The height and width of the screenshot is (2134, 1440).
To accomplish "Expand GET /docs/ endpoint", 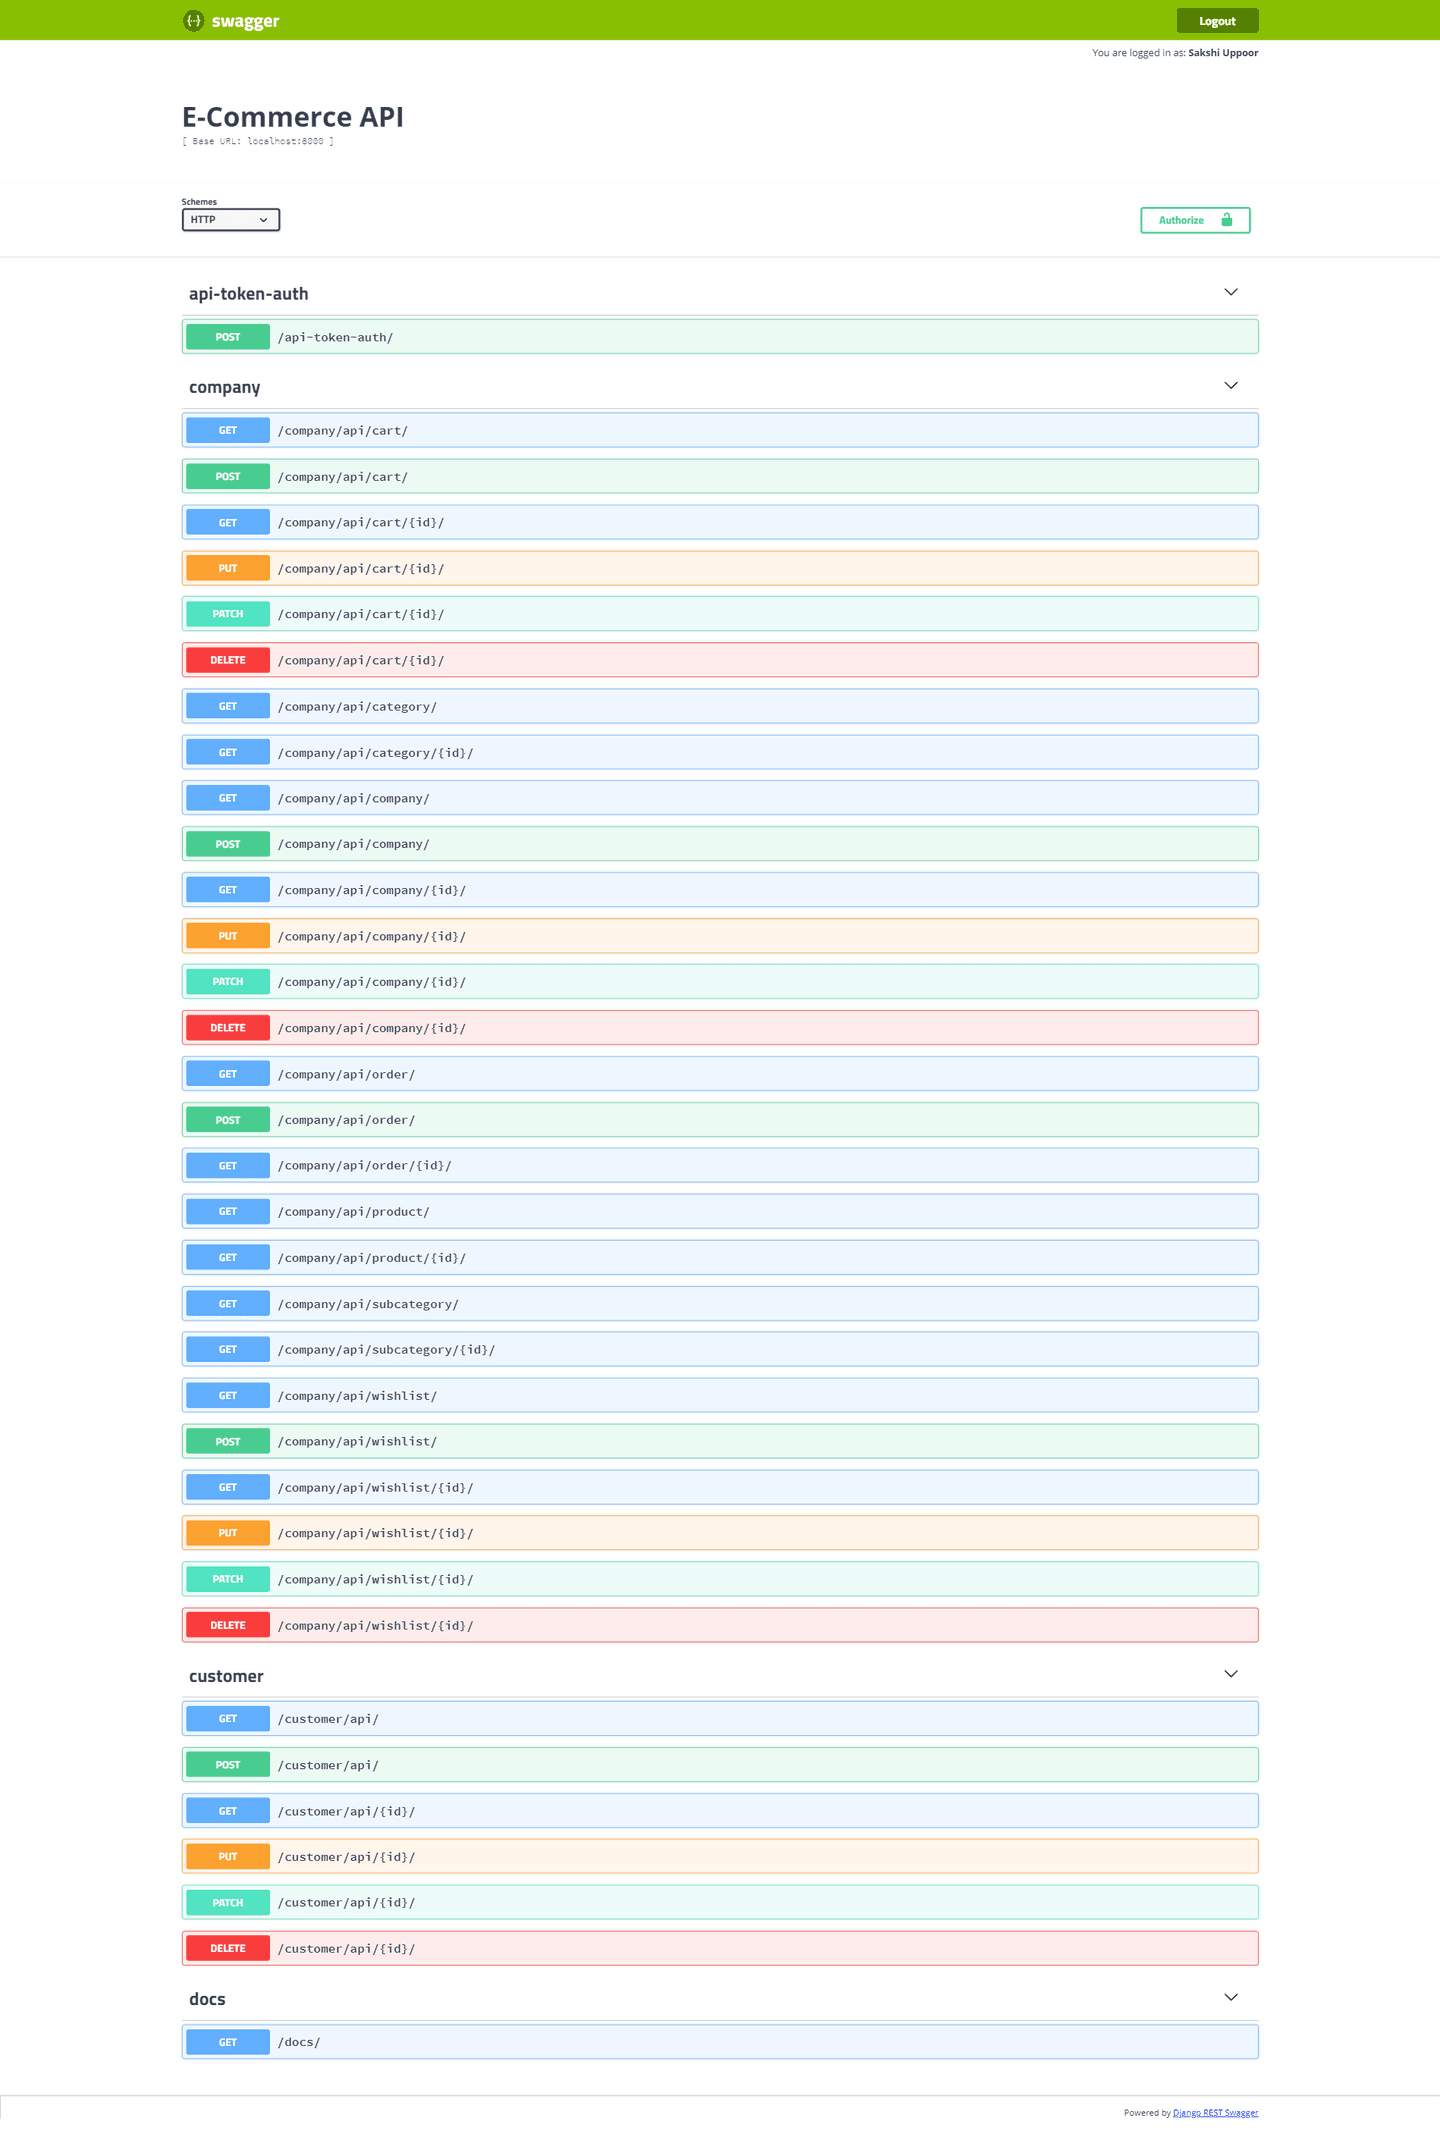I will 720,2041.
